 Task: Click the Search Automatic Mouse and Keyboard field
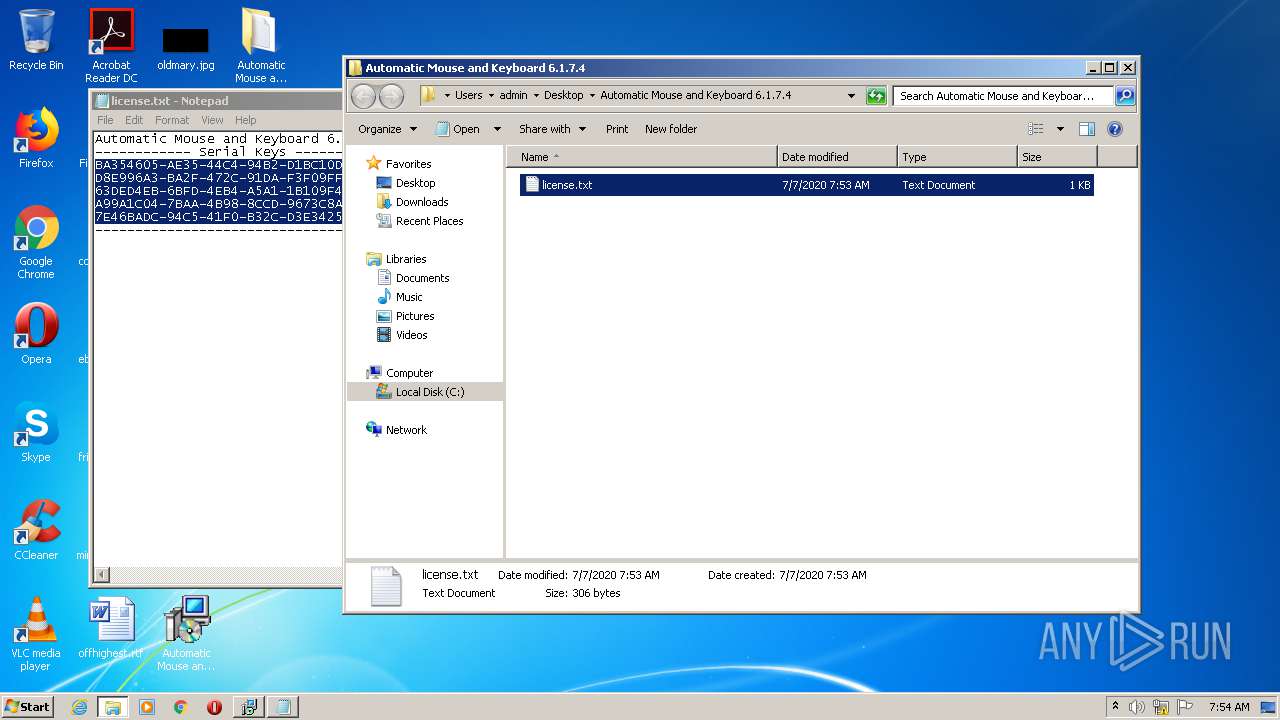click(x=1003, y=96)
